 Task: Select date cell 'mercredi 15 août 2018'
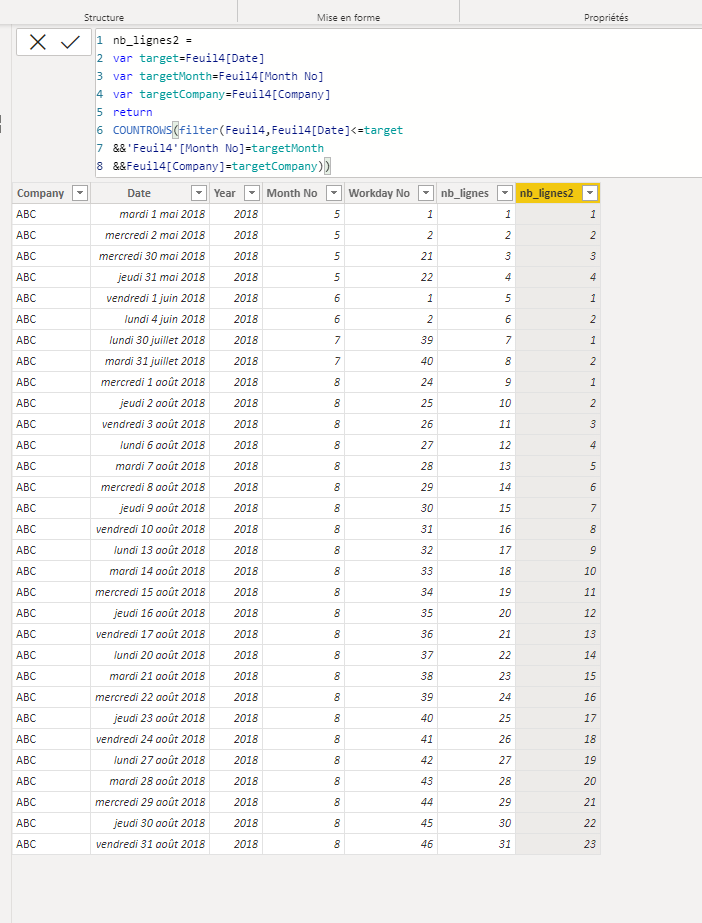[x=150, y=592]
